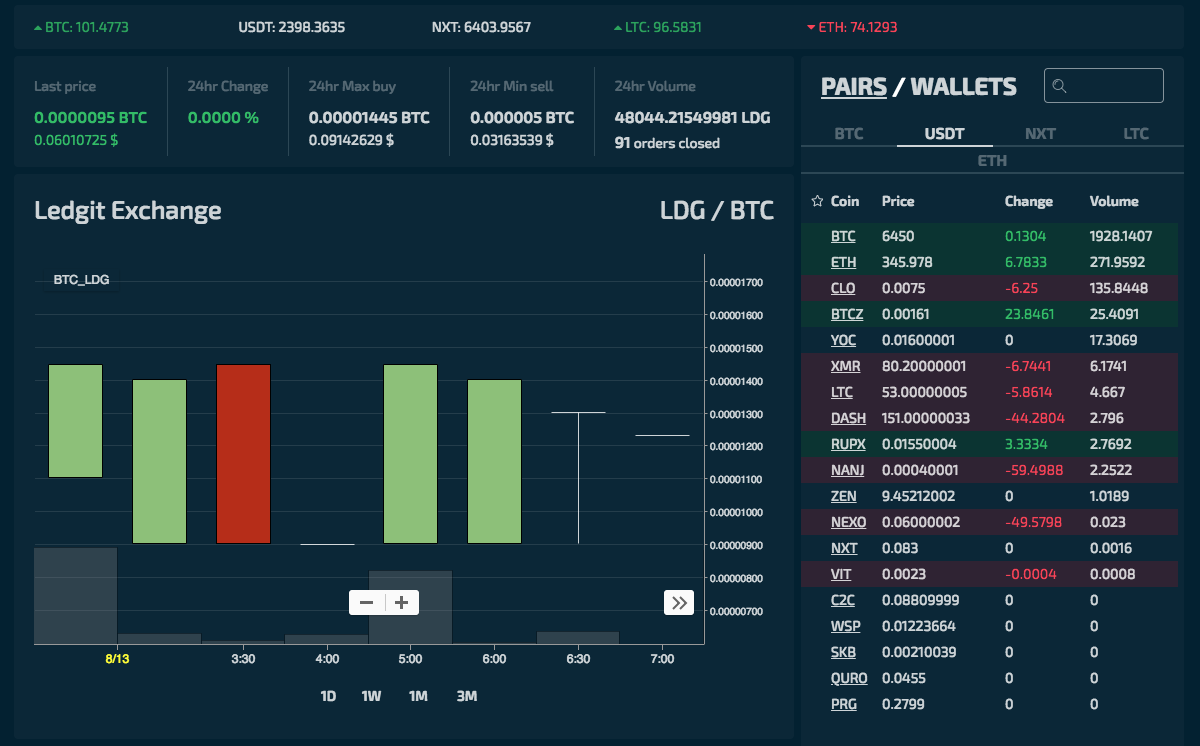Viewport: 1200px width, 746px height.
Task: Click the 0.0000 % change value
Action: 223,118
